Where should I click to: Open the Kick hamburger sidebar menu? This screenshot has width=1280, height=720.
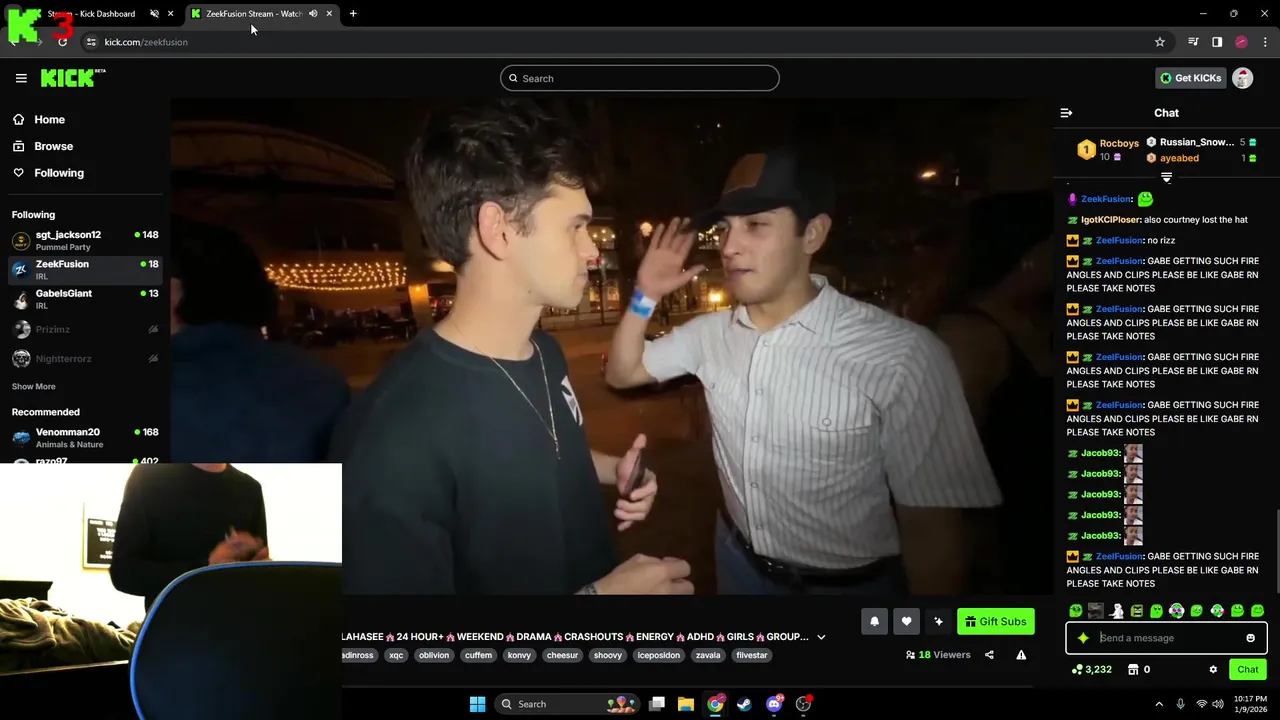21,78
